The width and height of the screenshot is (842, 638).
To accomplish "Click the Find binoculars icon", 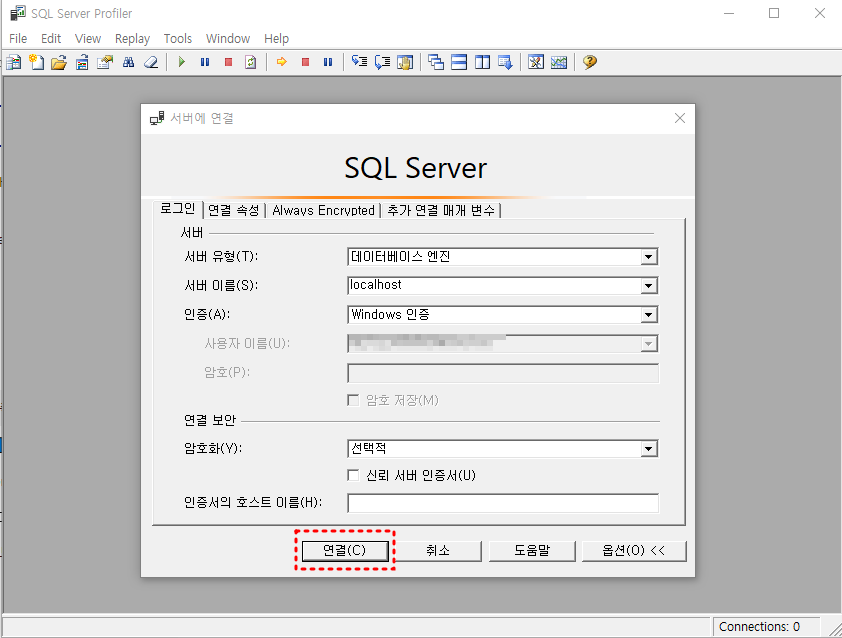I will click(128, 62).
